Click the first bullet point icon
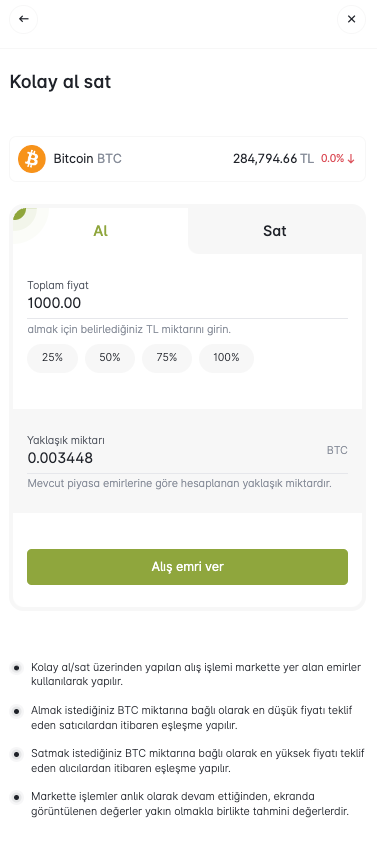377x842 pixels. click(x=17, y=667)
